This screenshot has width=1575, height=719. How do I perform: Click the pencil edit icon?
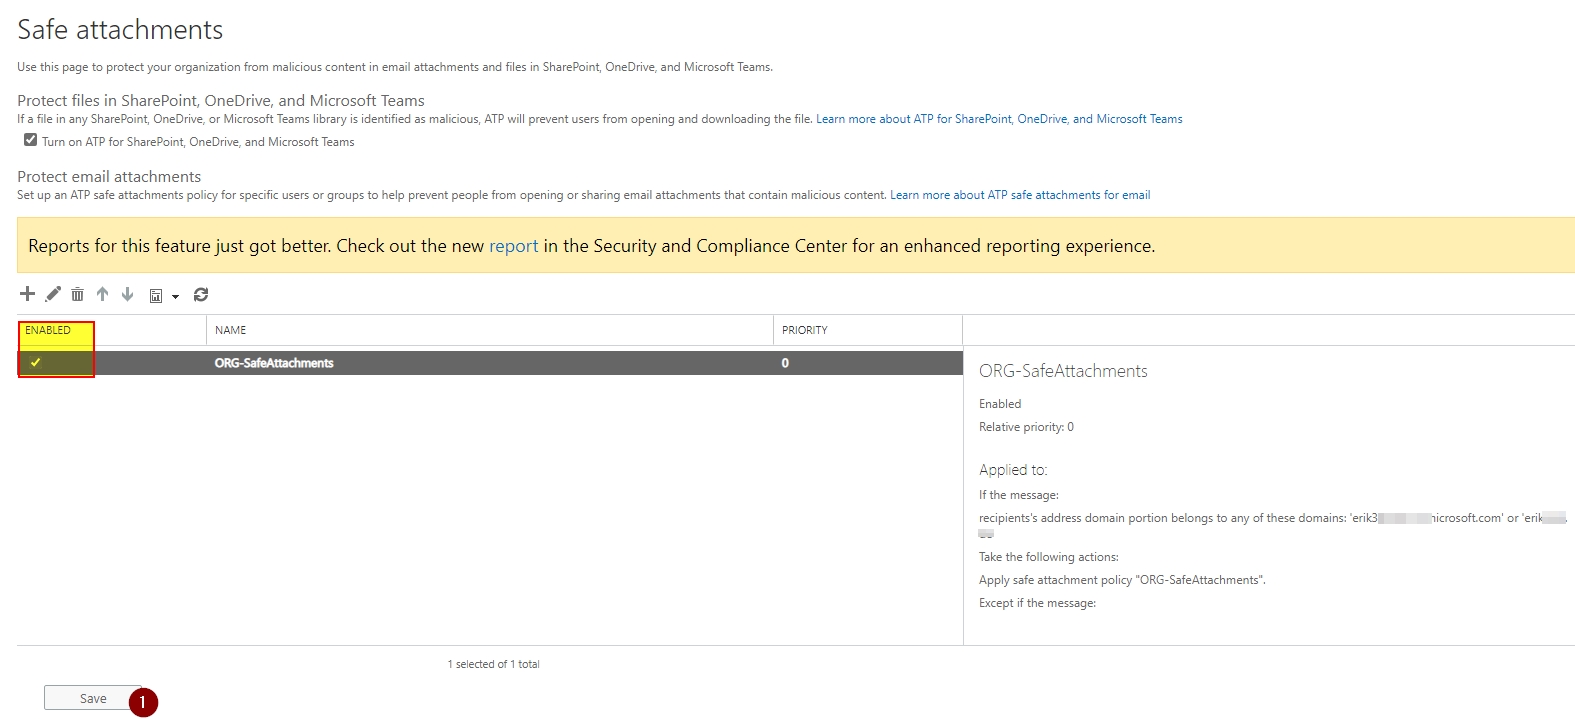coord(53,294)
